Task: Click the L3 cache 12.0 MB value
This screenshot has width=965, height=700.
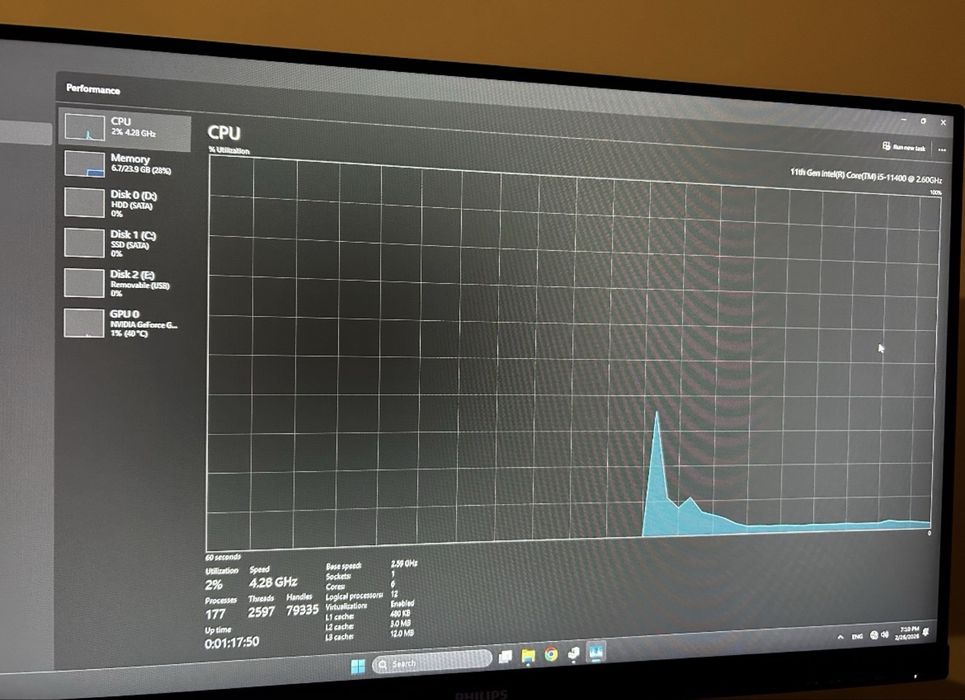Action: (402, 633)
